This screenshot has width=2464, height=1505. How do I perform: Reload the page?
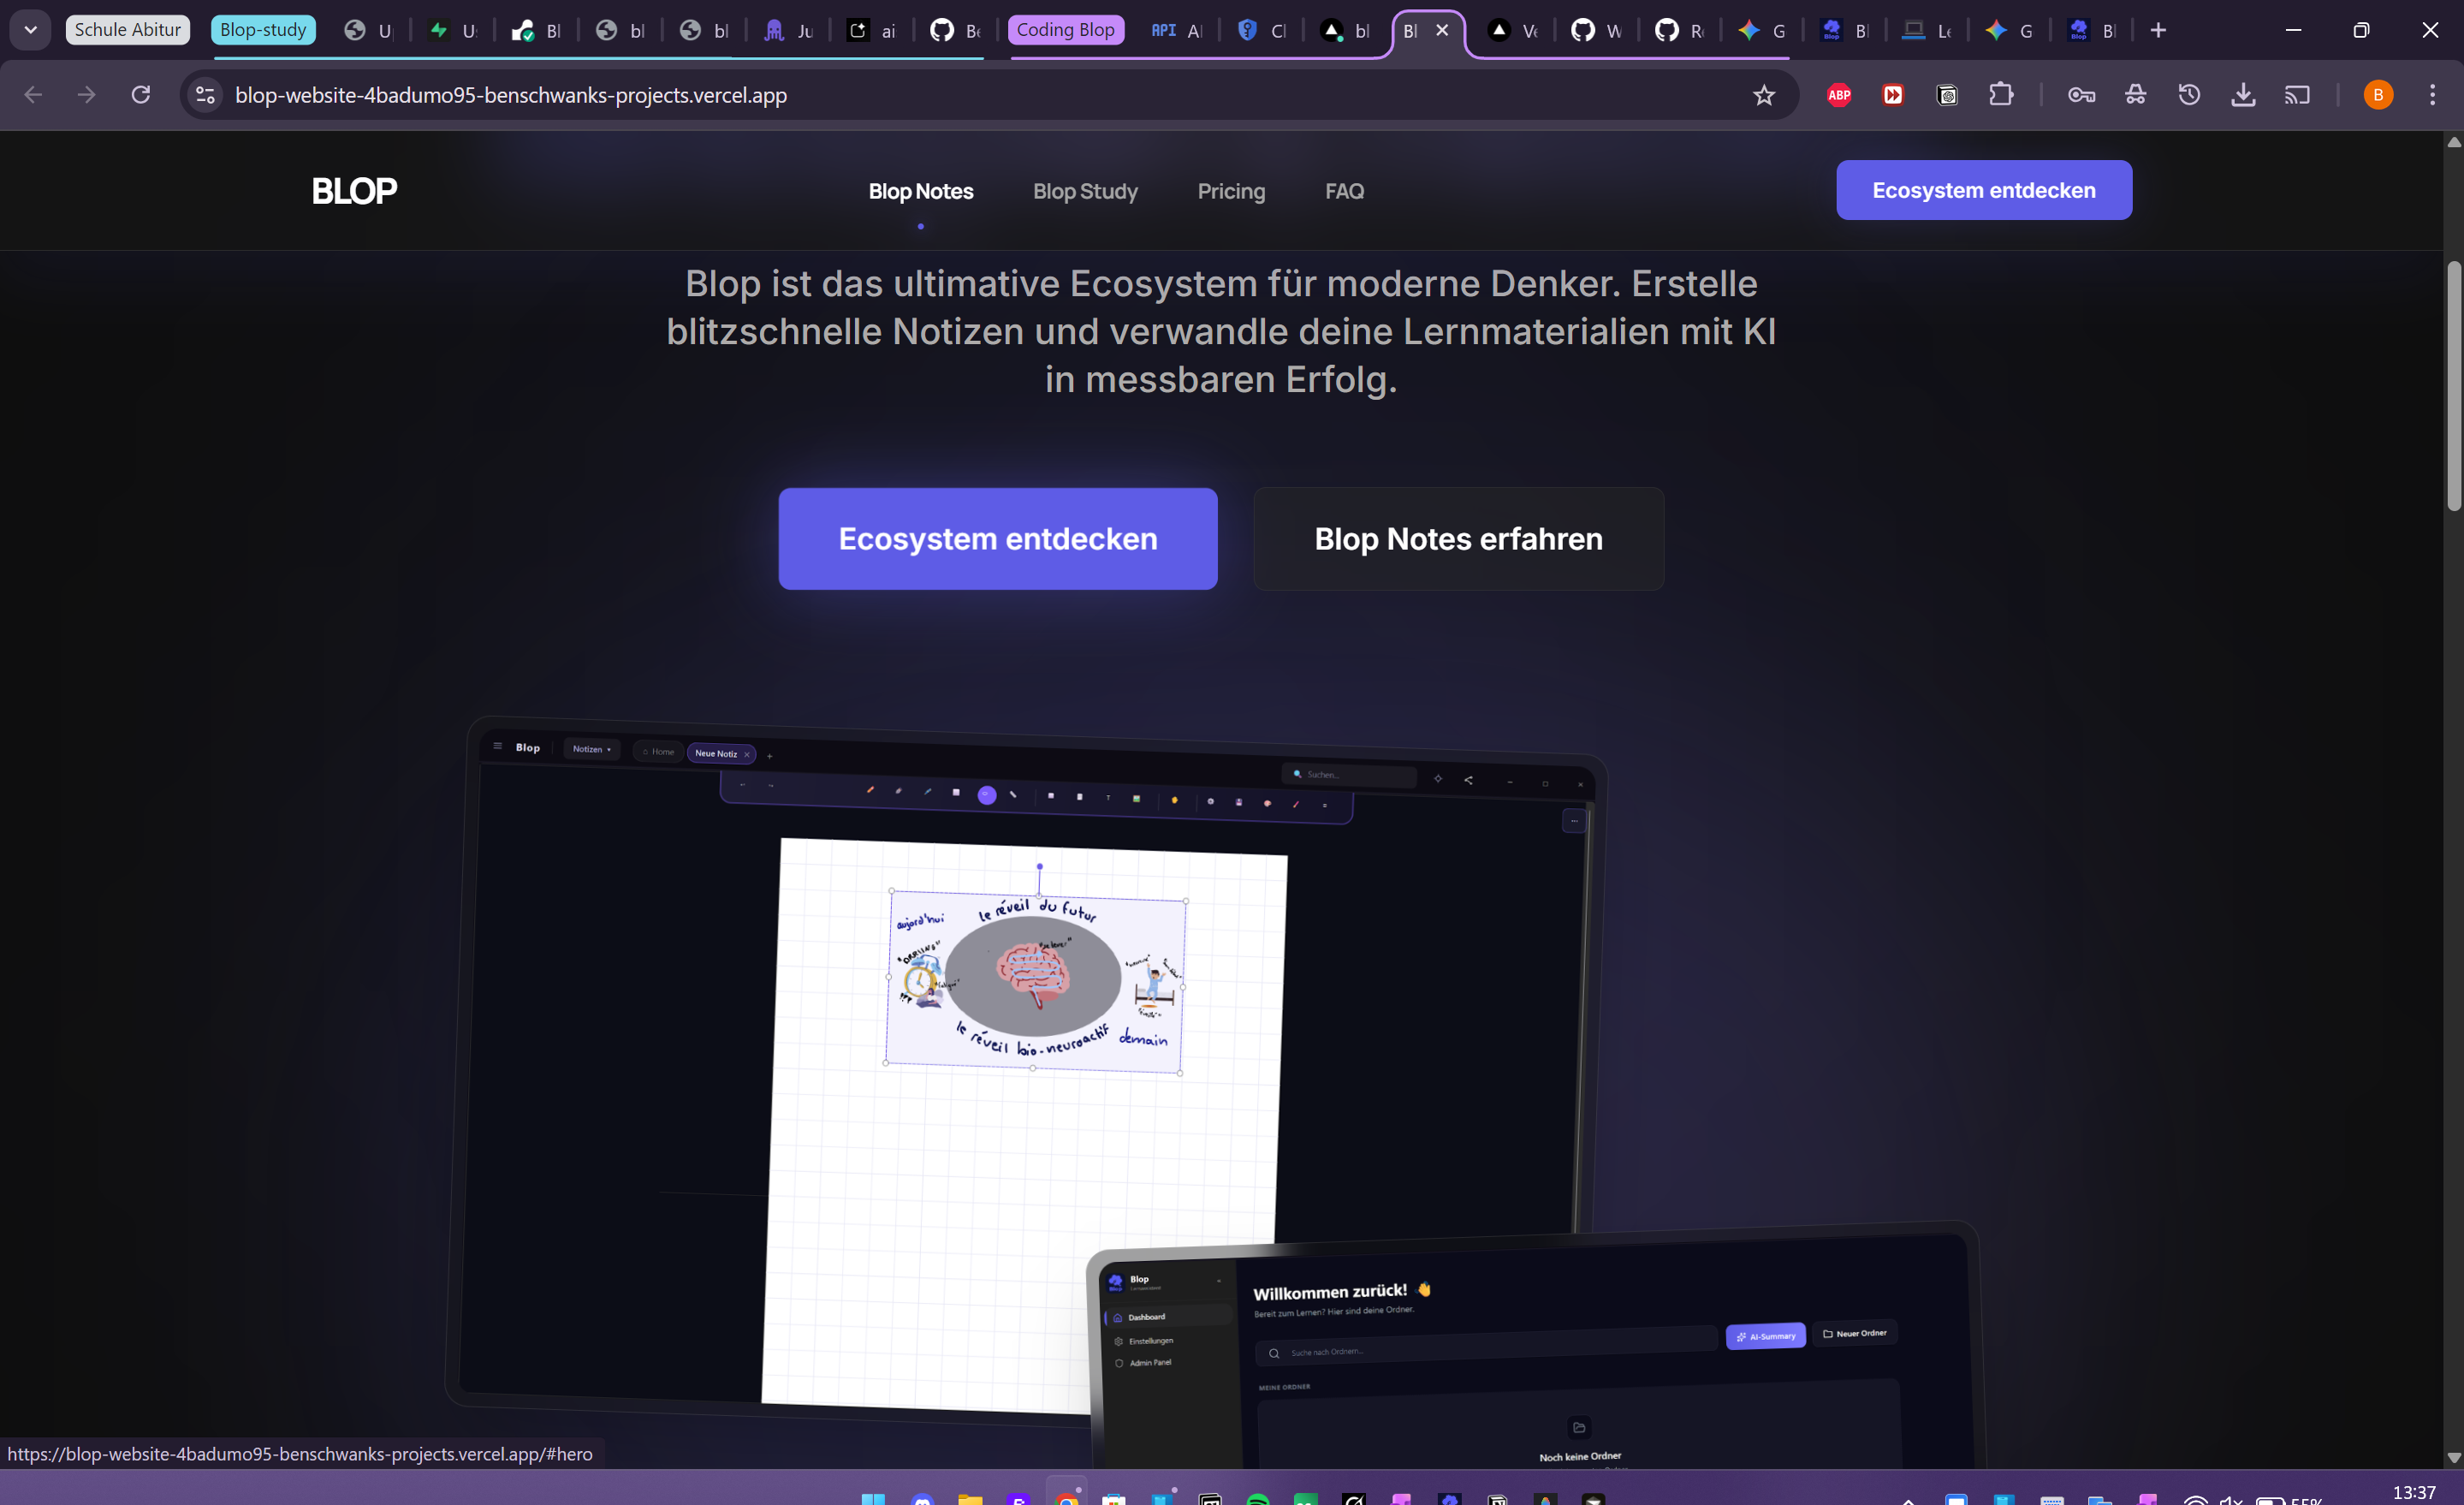coord(141,95)
